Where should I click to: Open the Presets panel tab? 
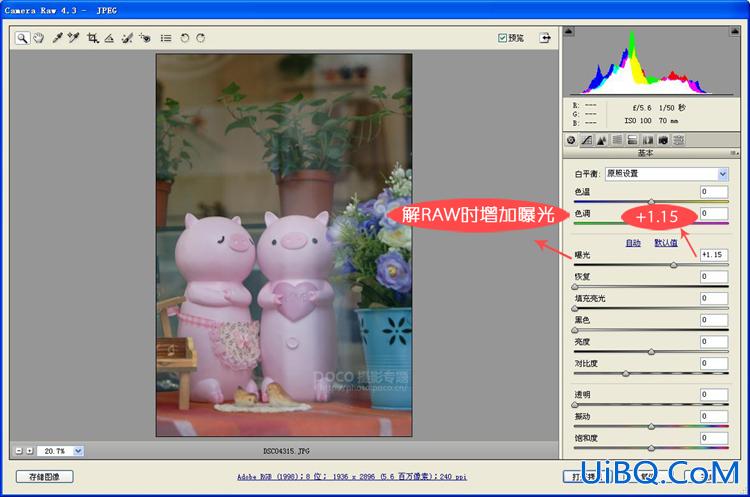679,140
